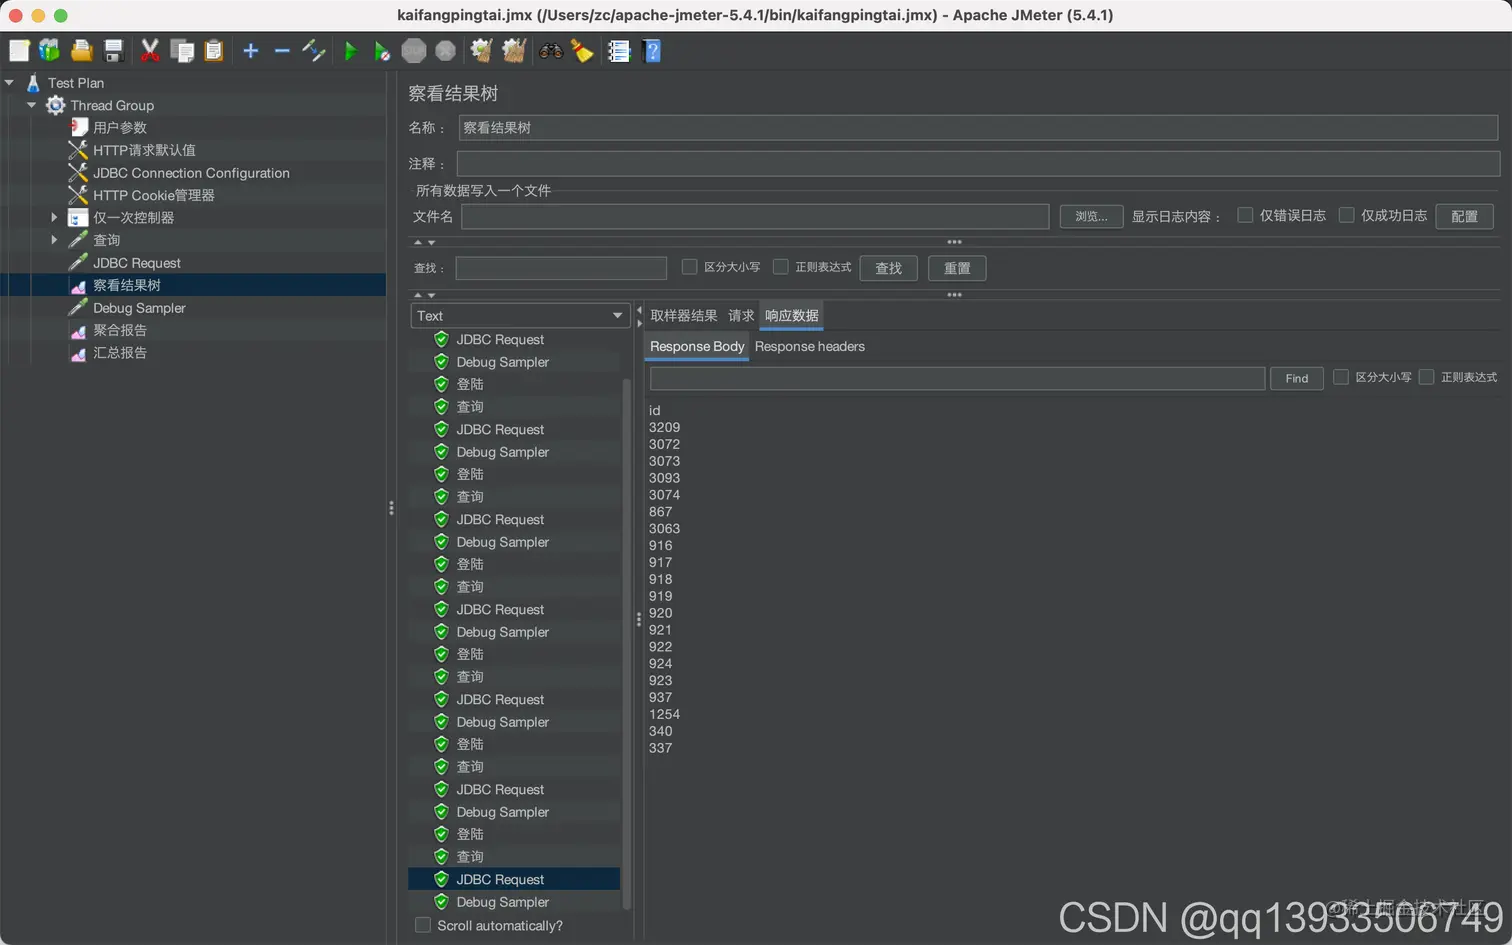Click the Cut scissors icon
This screenshot has width=1512, height=945.
coord(150,51)
